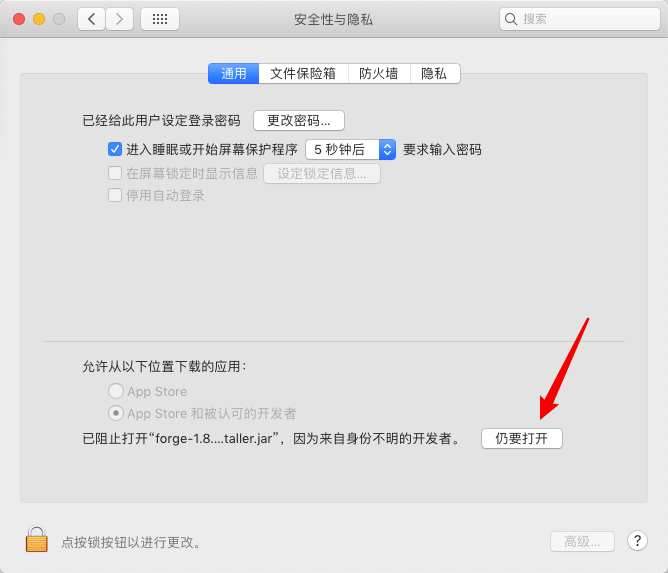Click 更改密码… button

299,121
